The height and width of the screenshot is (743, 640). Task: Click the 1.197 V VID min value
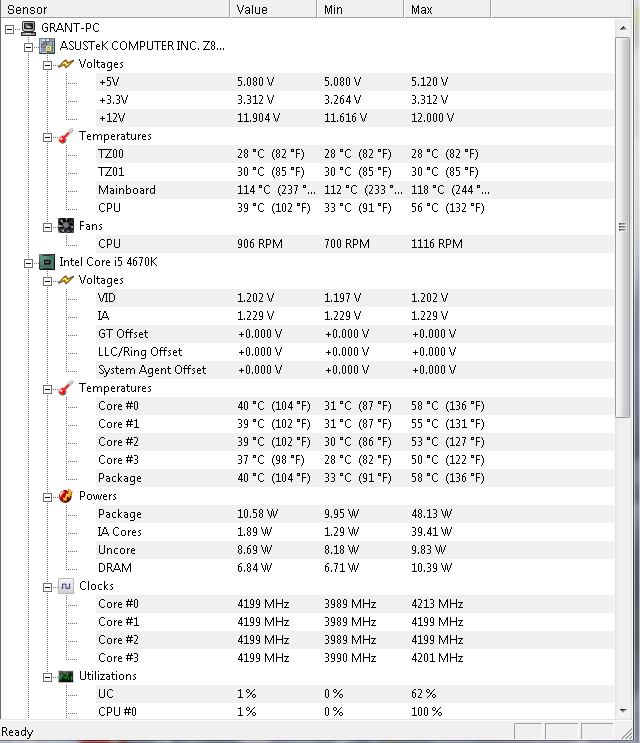pos(343,298)
